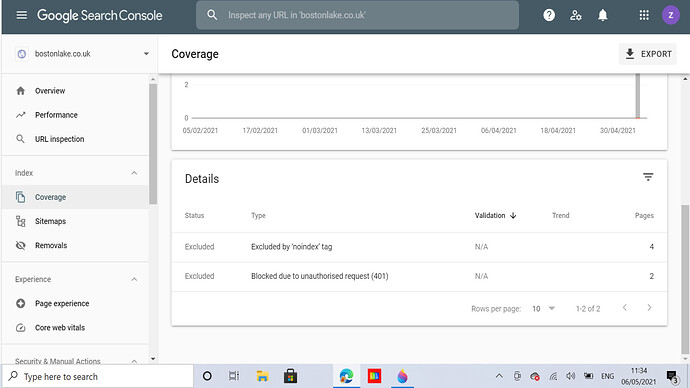Open Microsoft Store from the taskbar

290,376
